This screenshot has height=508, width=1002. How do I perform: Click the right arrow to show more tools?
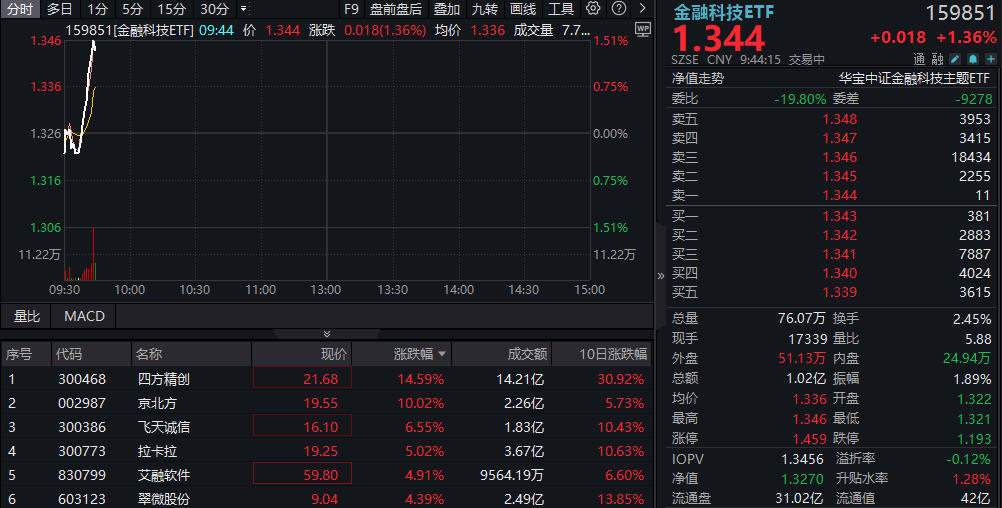click(x=642, y=8)
